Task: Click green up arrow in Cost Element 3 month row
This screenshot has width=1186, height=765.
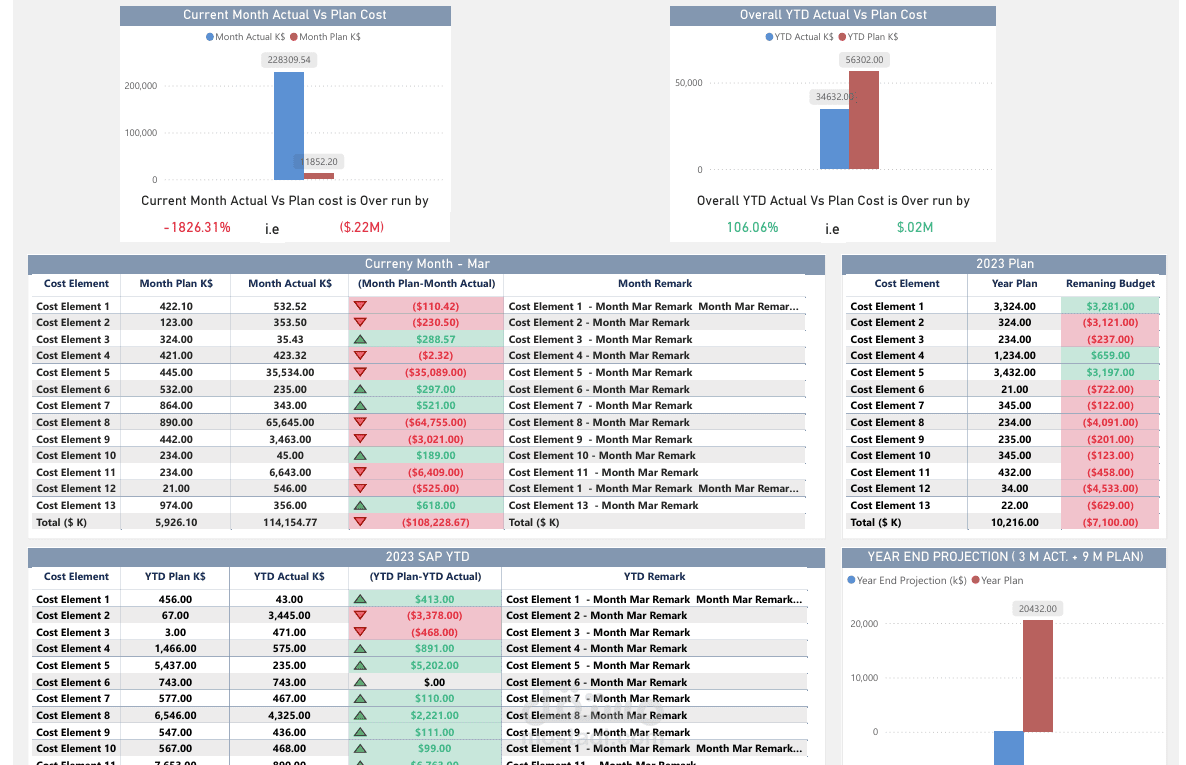Action: tap(360, 339)
